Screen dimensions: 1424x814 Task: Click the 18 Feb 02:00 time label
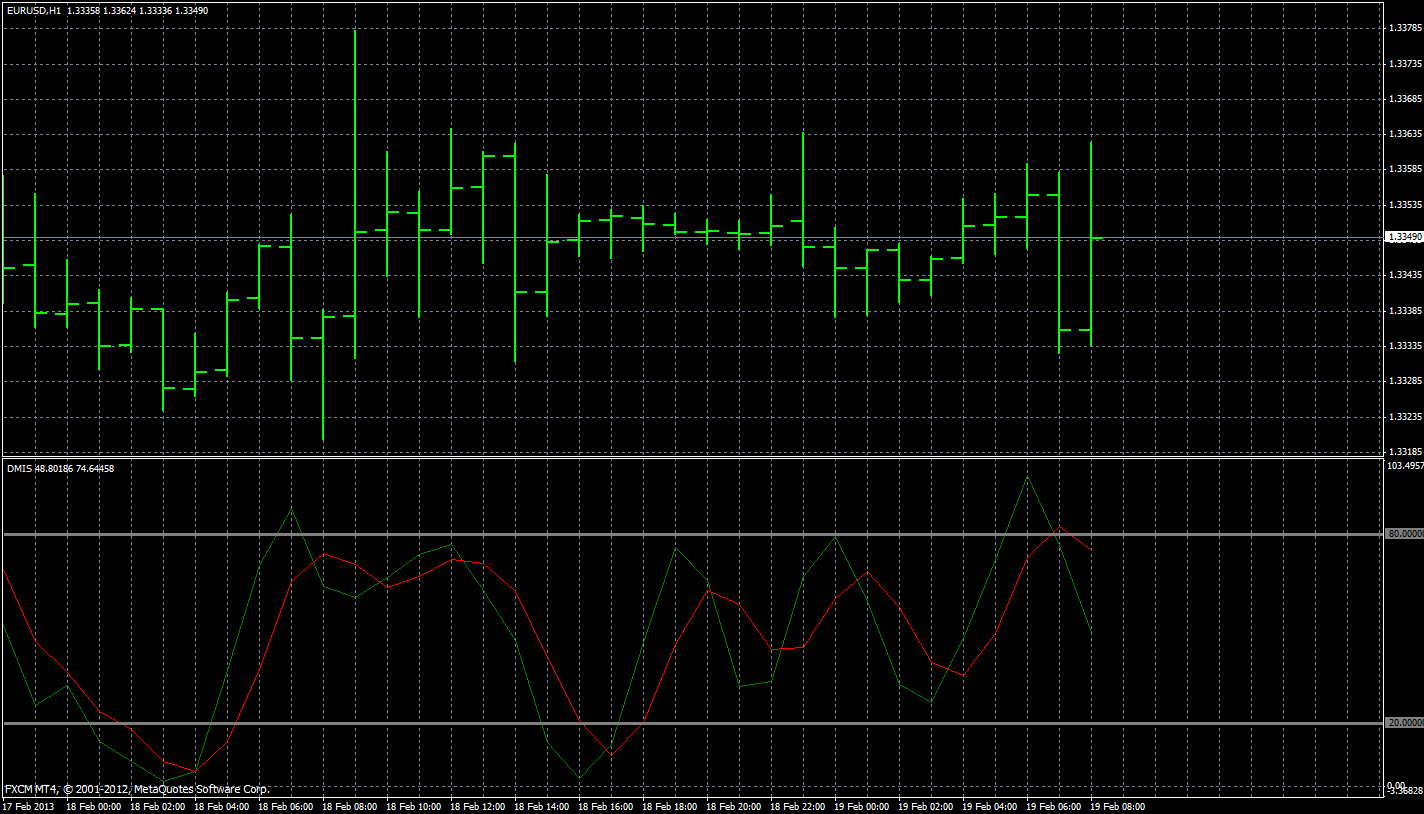click(158, 806)
